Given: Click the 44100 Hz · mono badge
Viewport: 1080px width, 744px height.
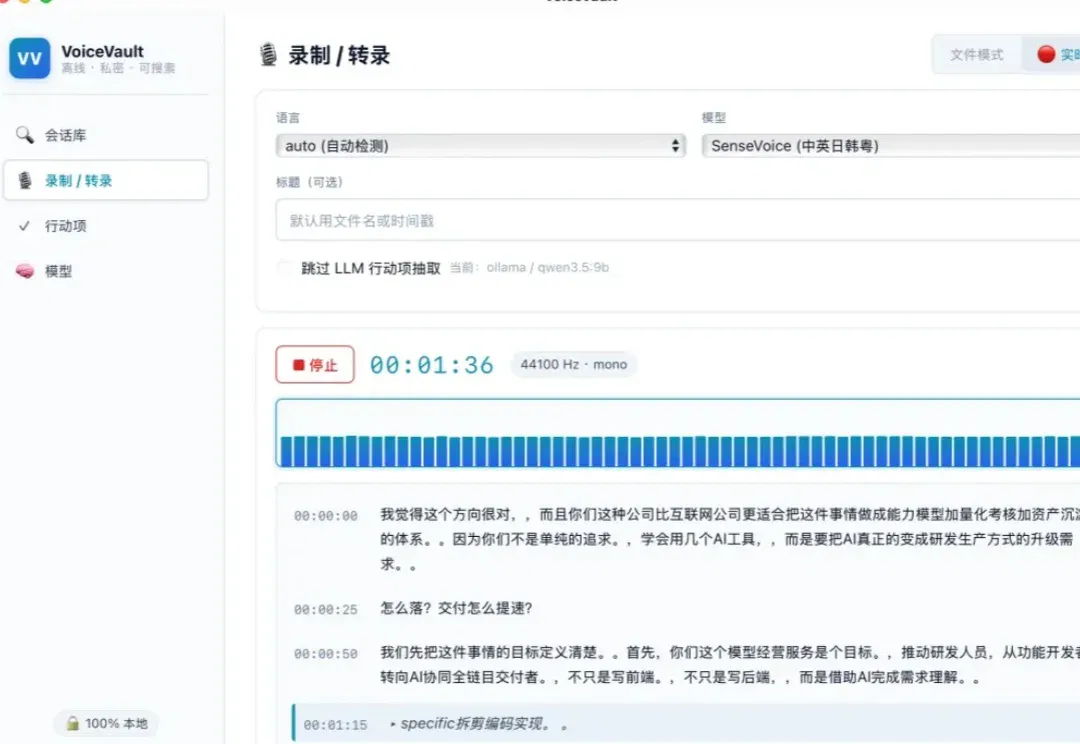Looking at the screenshot, I should 574,364.
